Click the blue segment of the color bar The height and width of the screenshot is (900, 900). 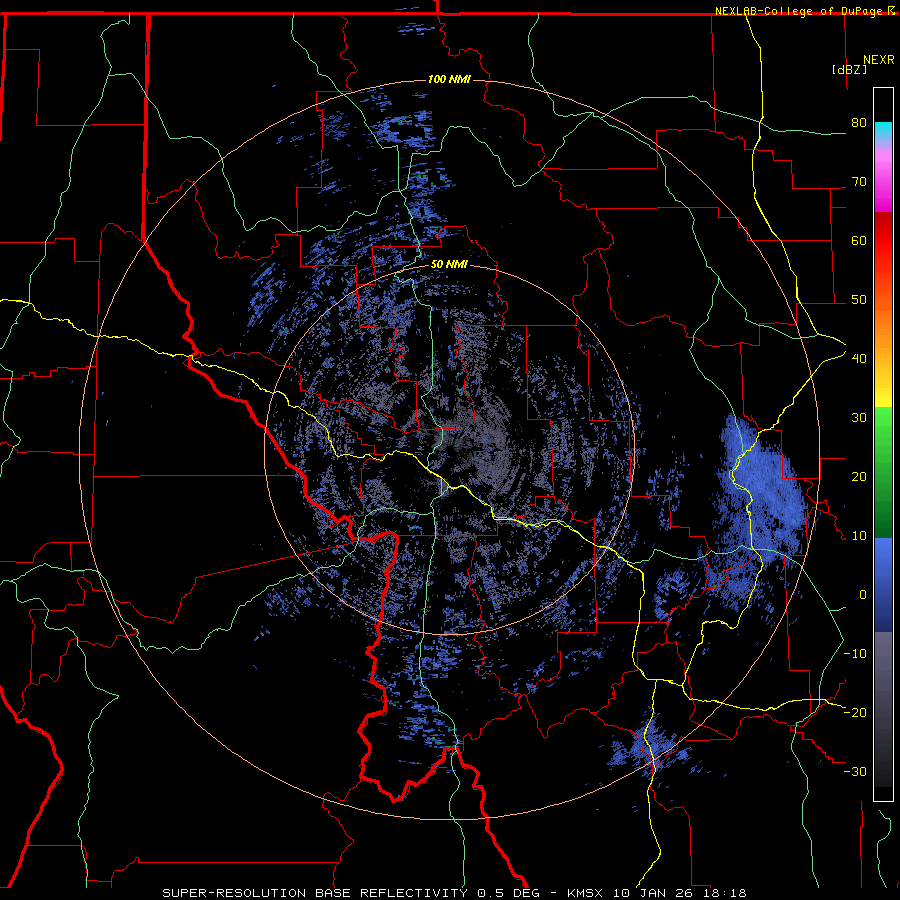pyautogui.click(x=883, y=584)
